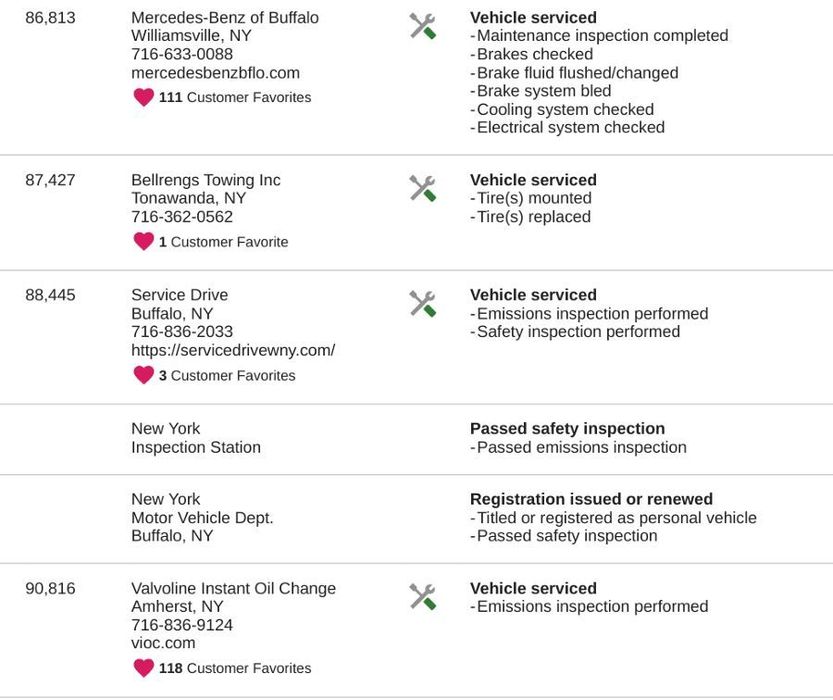Click the Valvoline Instant Oil Change name

tap(233, 588)
